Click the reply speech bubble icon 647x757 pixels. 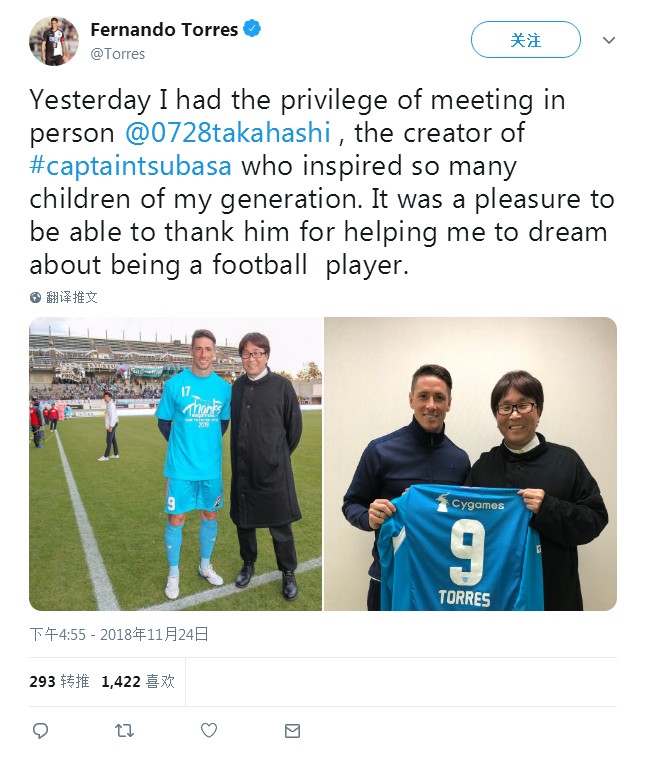40,731
